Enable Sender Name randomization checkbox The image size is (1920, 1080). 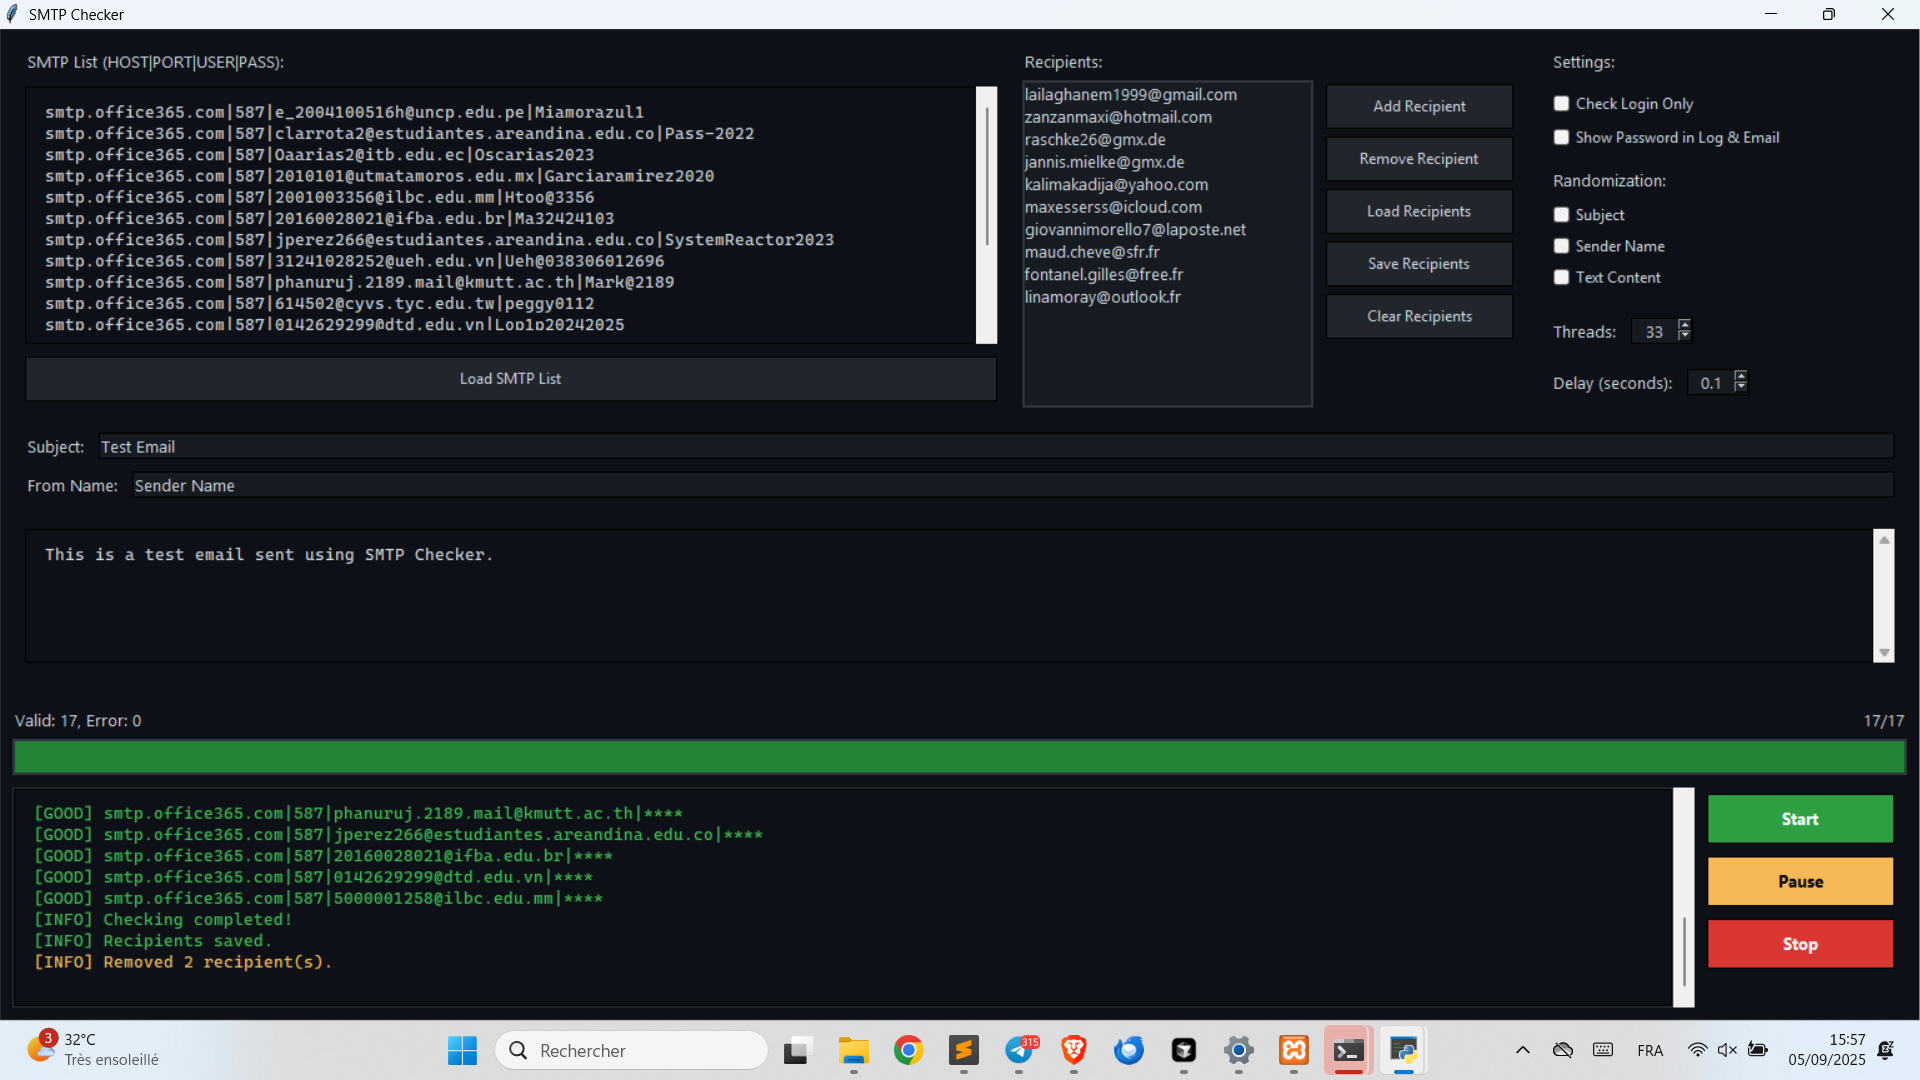pyautogui.click(x=1561, y=246)
